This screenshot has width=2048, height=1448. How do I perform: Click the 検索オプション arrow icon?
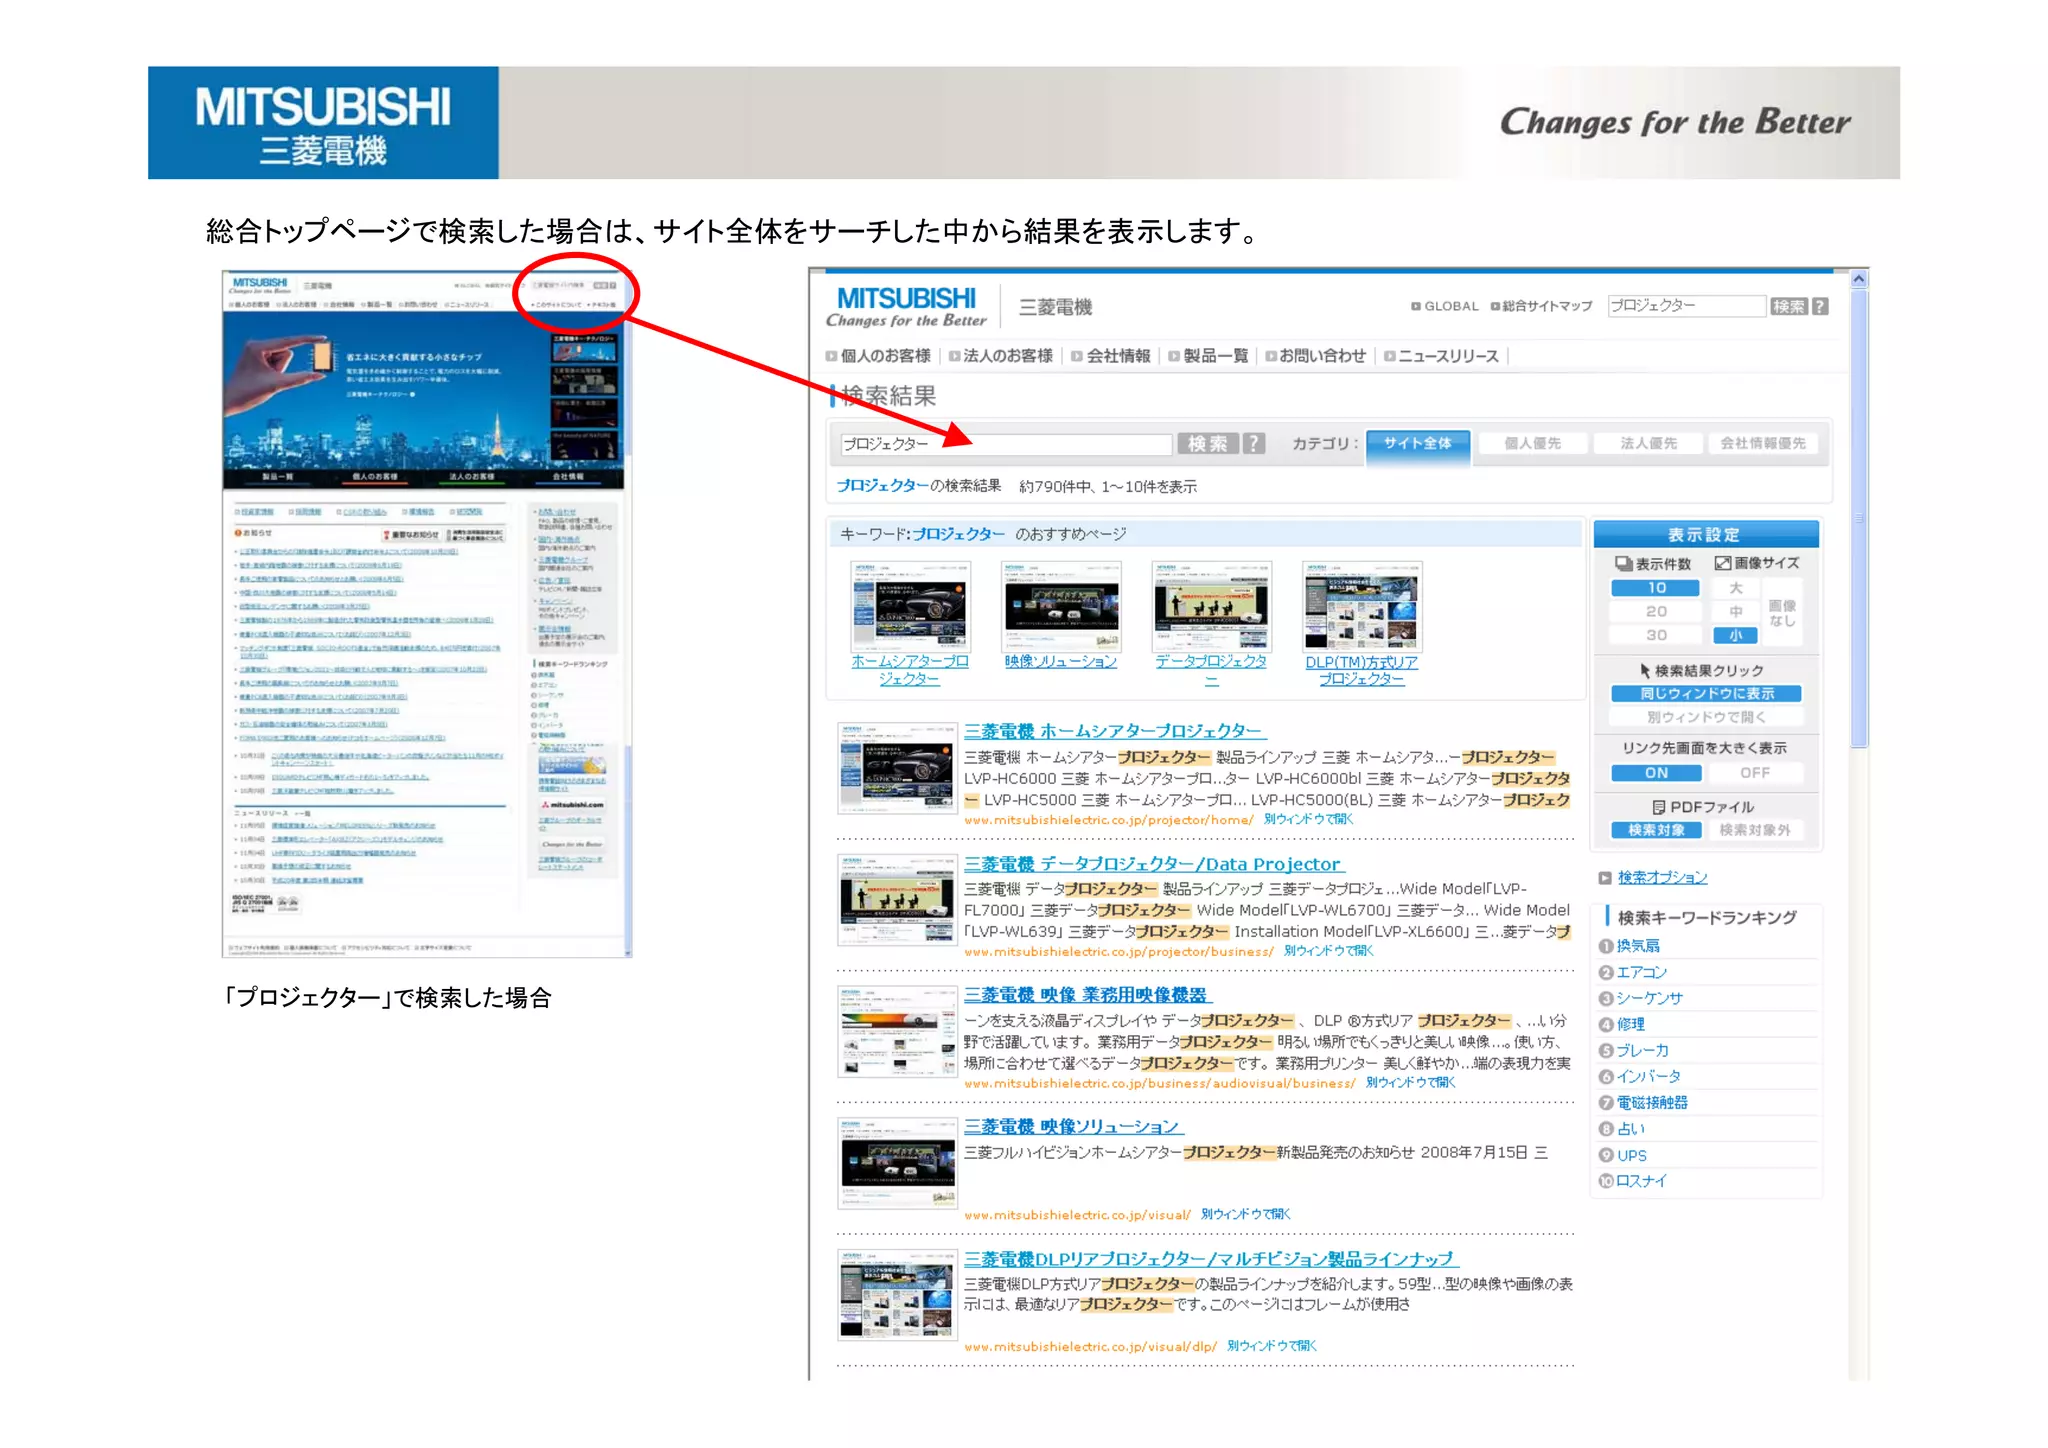pos(1604,878)
